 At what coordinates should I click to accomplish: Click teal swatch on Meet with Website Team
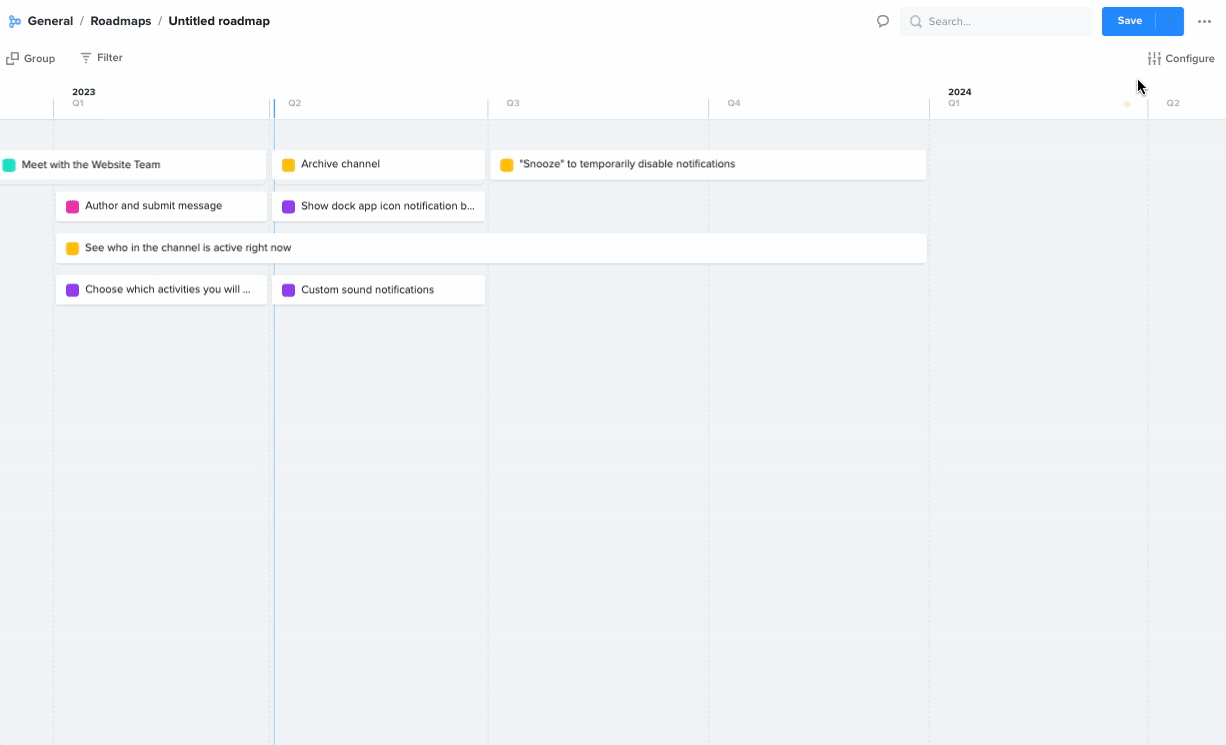pos(9,165)
